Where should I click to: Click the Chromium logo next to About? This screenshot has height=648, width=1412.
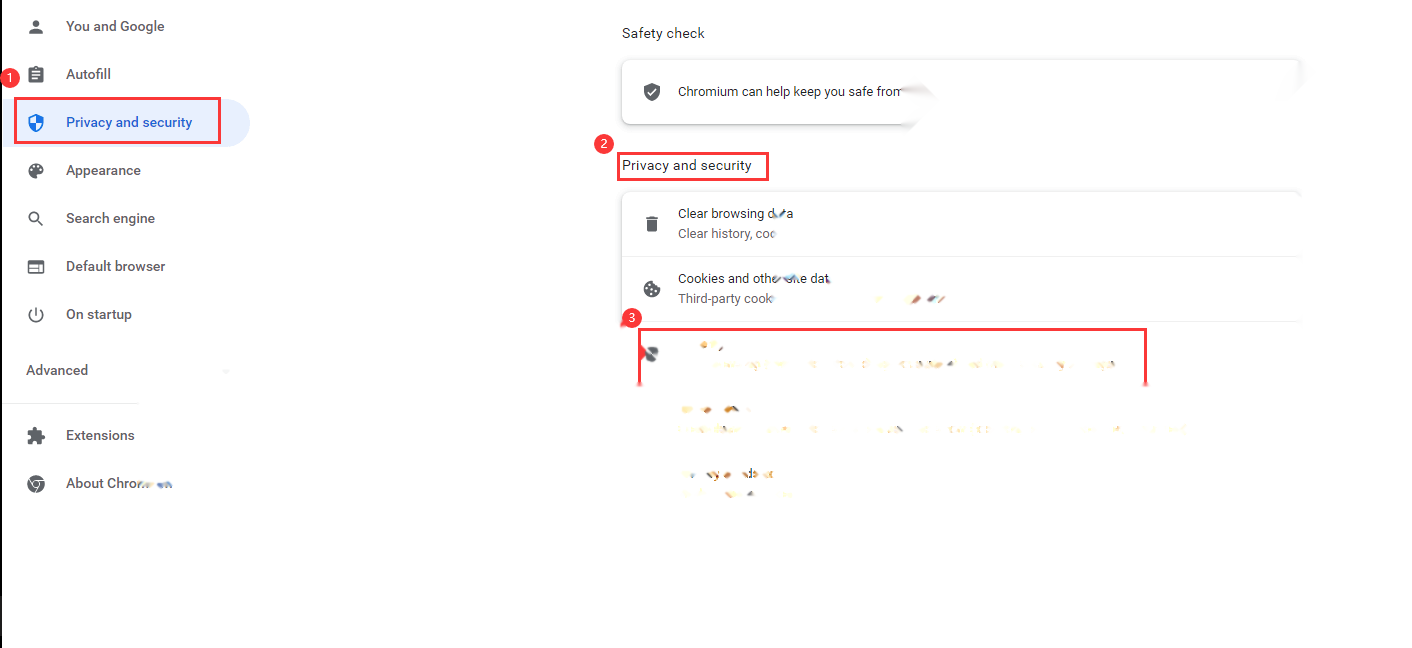point(36,484)
